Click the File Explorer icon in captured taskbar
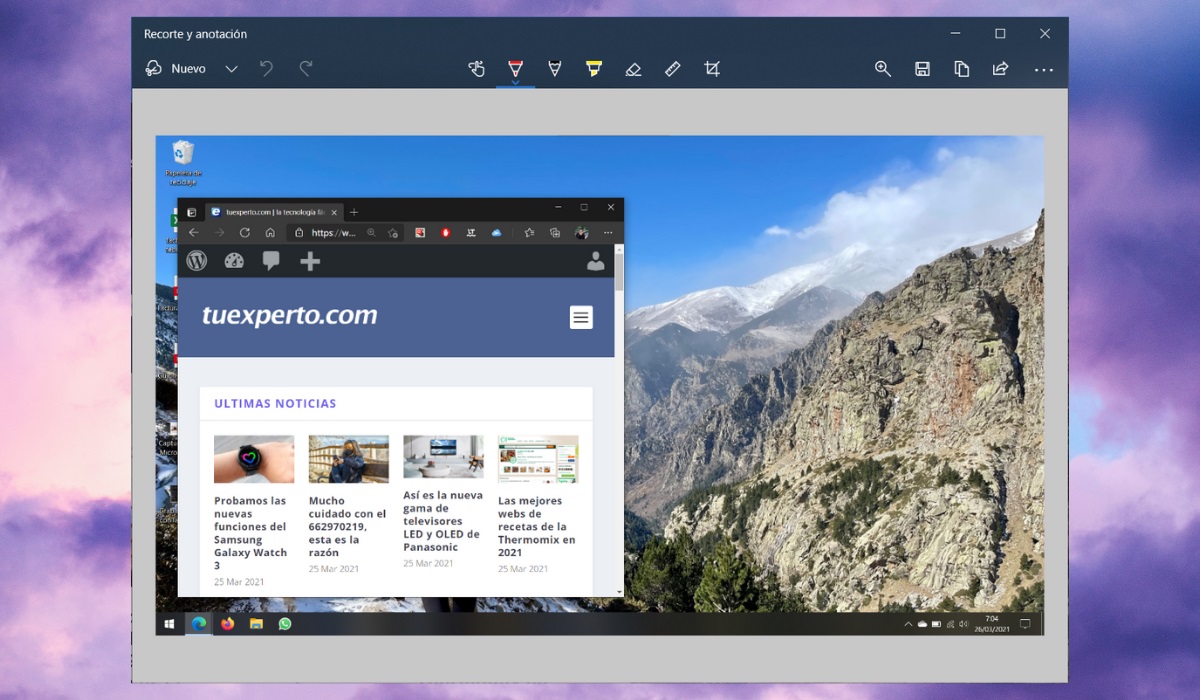Viewport: 1200px width, 700px height. coord(256,624)
